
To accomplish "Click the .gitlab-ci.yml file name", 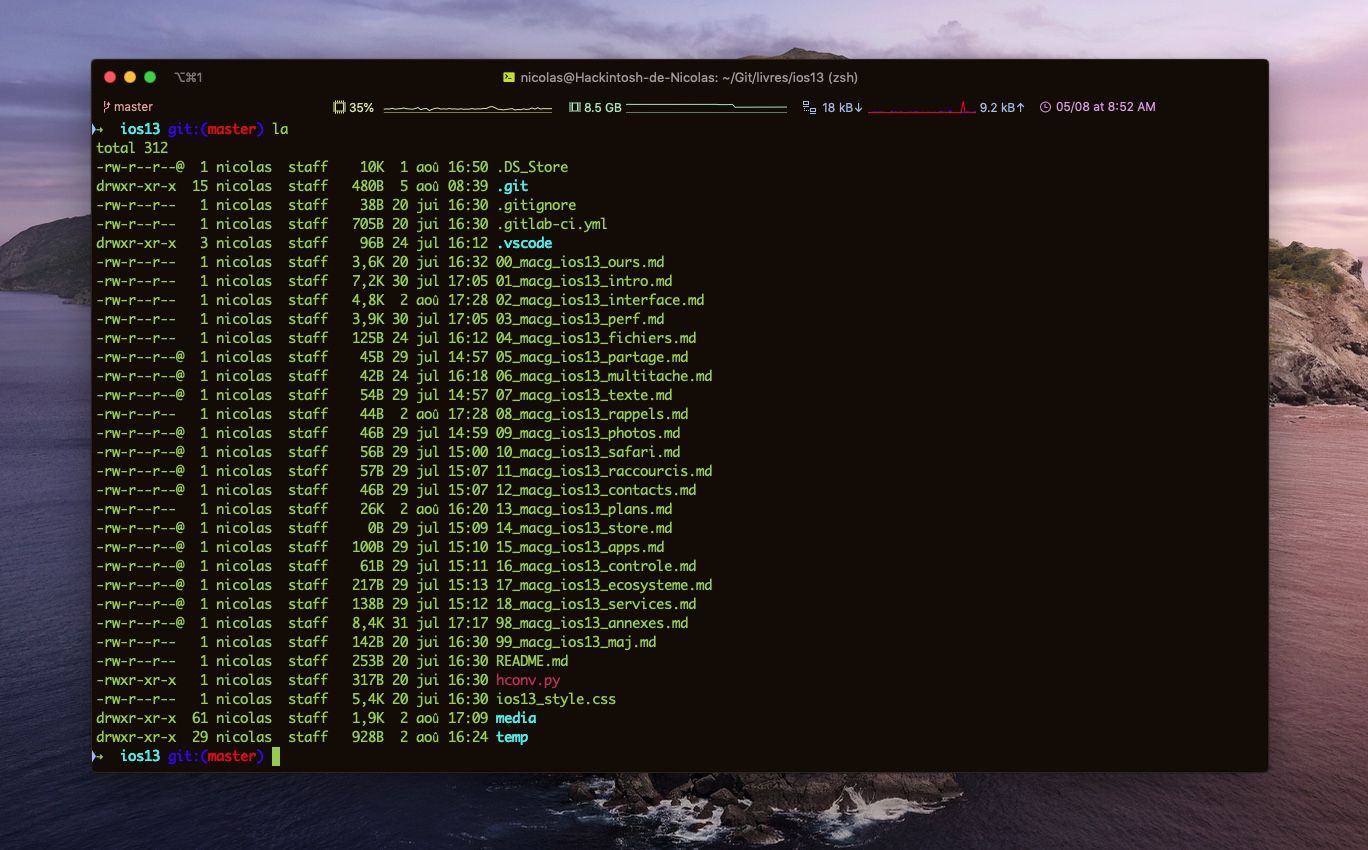I will click(552, 224).
